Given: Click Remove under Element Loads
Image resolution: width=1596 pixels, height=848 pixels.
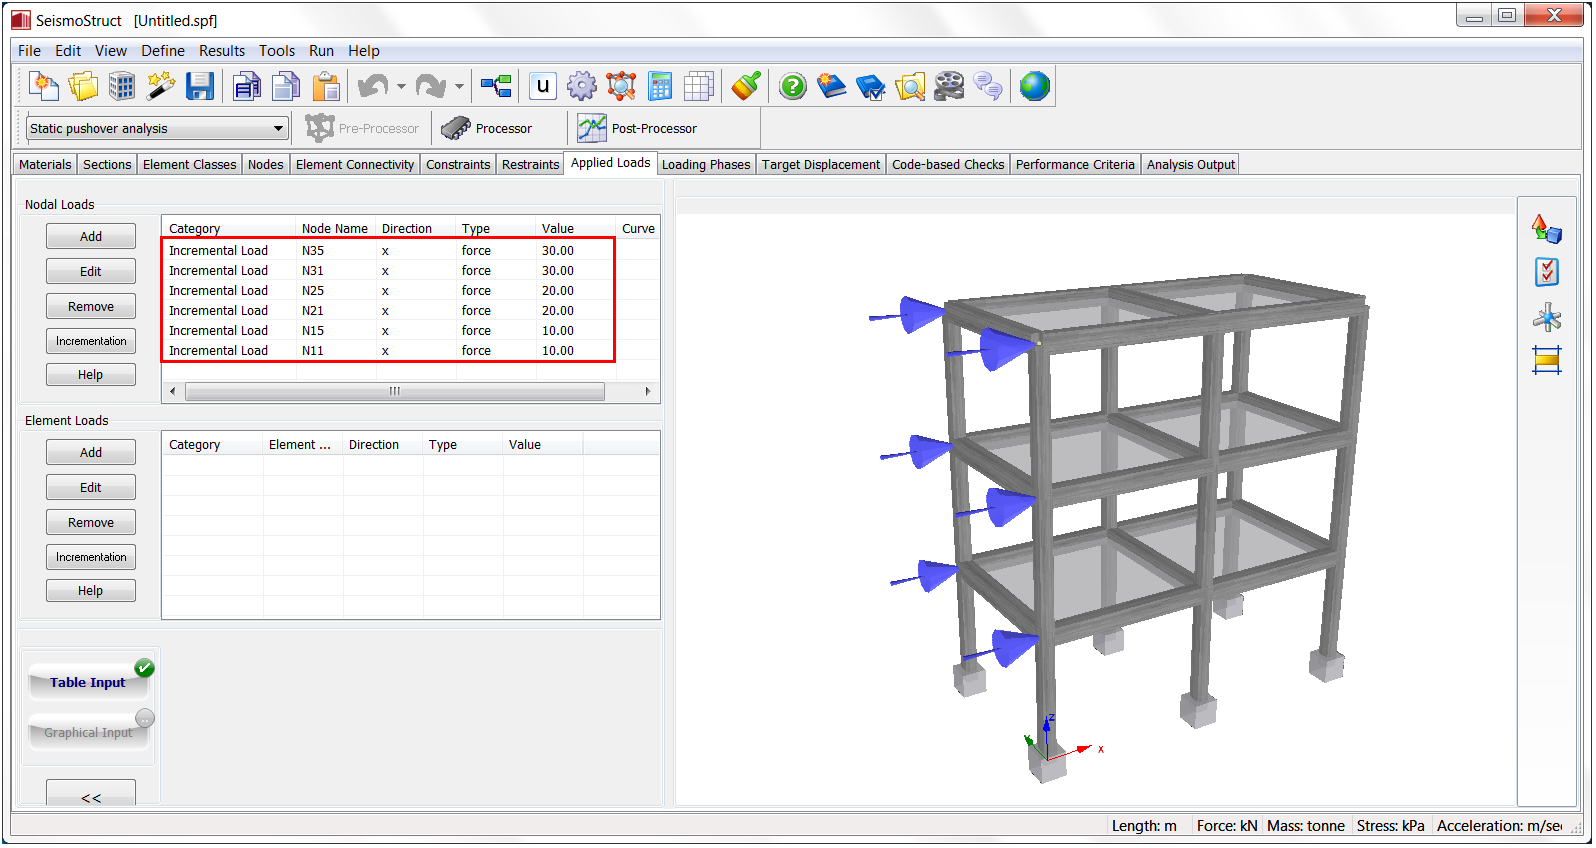Looking at the screenshot, I should [91, 523].
